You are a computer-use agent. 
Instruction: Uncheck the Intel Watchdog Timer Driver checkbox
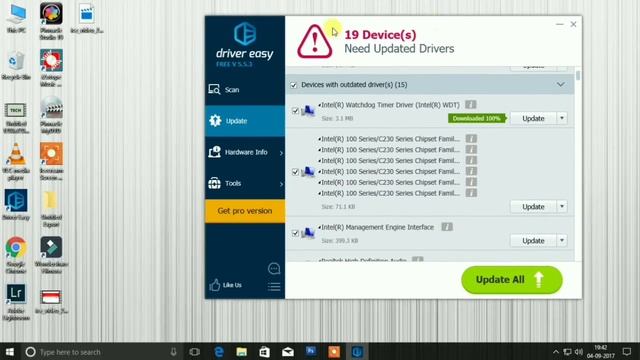pyautogui.click(x=295, y=111)
